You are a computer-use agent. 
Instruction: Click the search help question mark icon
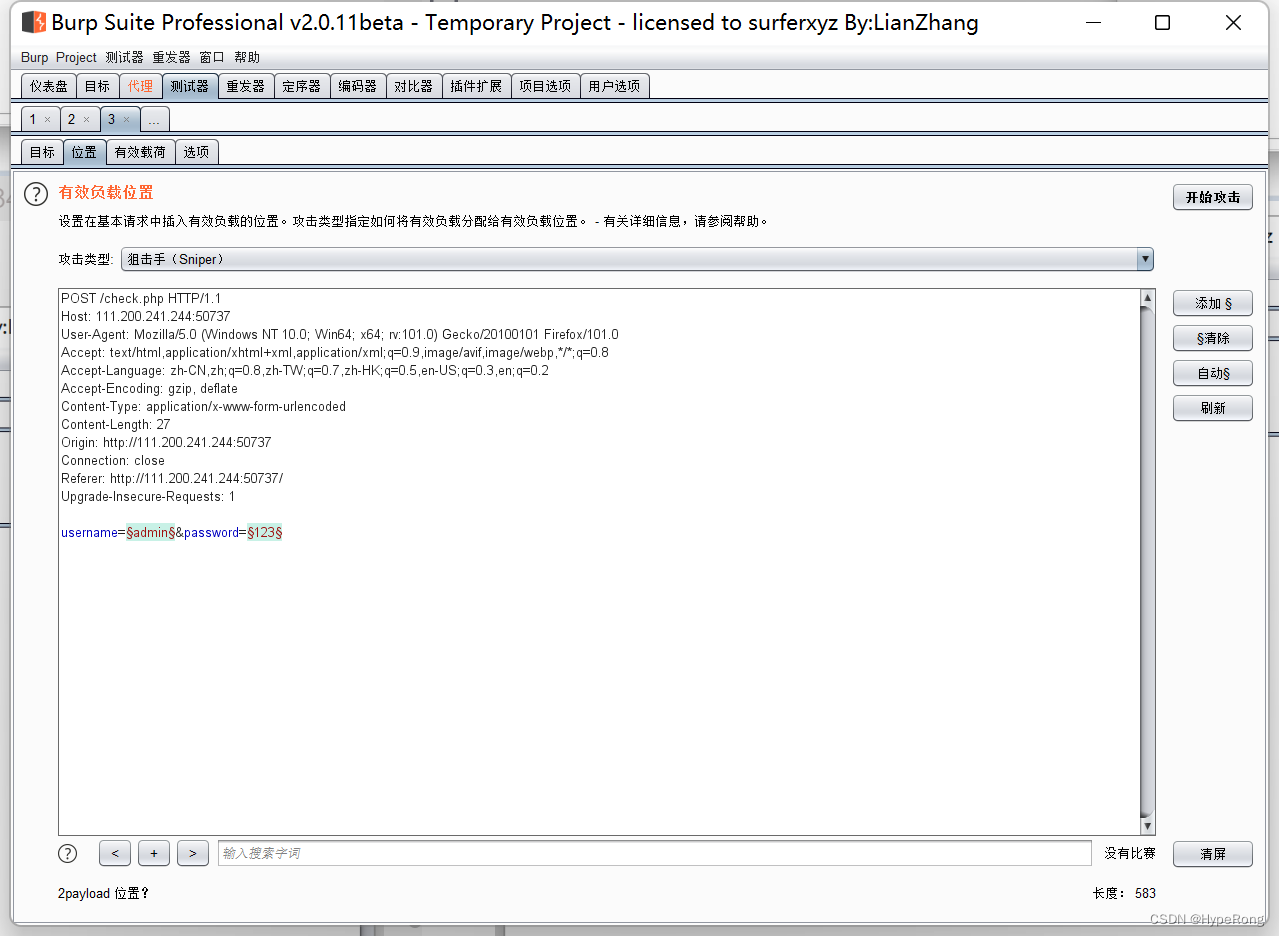point(67,853)
